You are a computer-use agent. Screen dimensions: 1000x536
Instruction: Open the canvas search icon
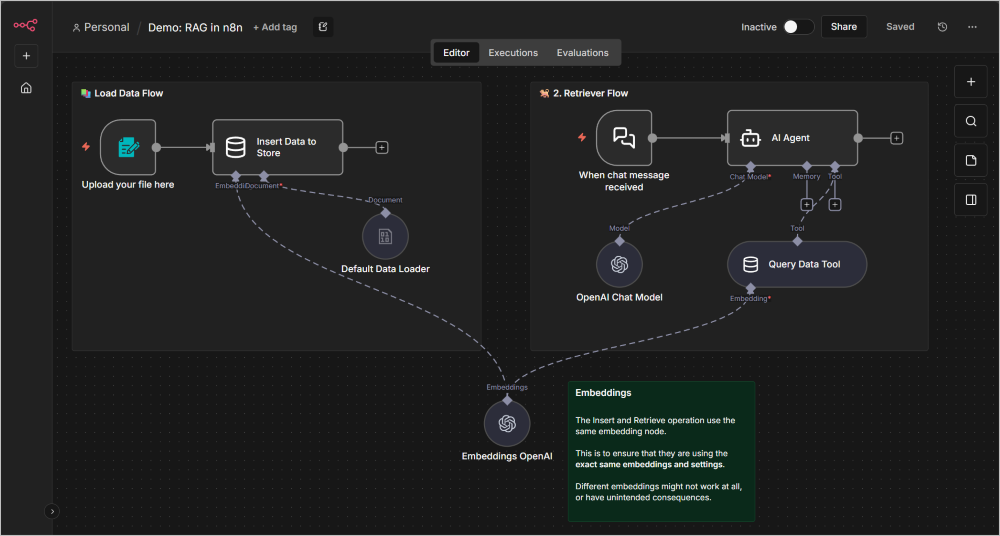(970, 122)
